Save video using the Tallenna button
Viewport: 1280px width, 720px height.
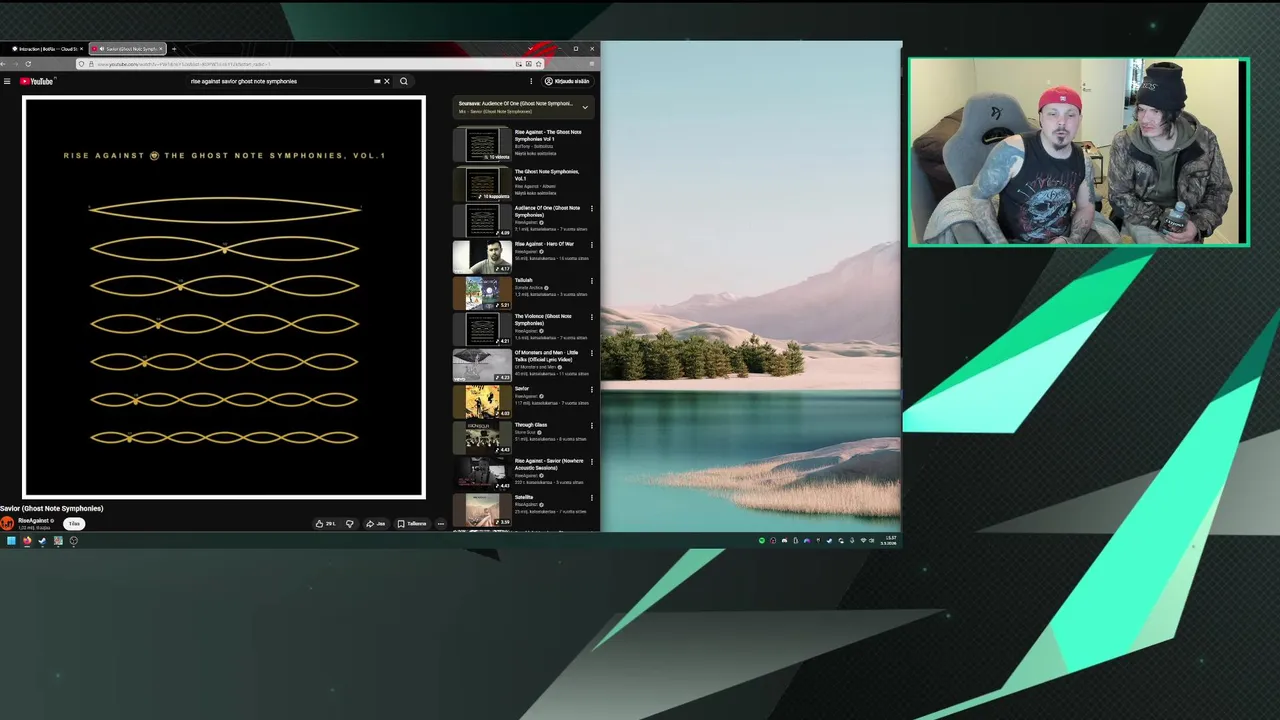[412, 523]
